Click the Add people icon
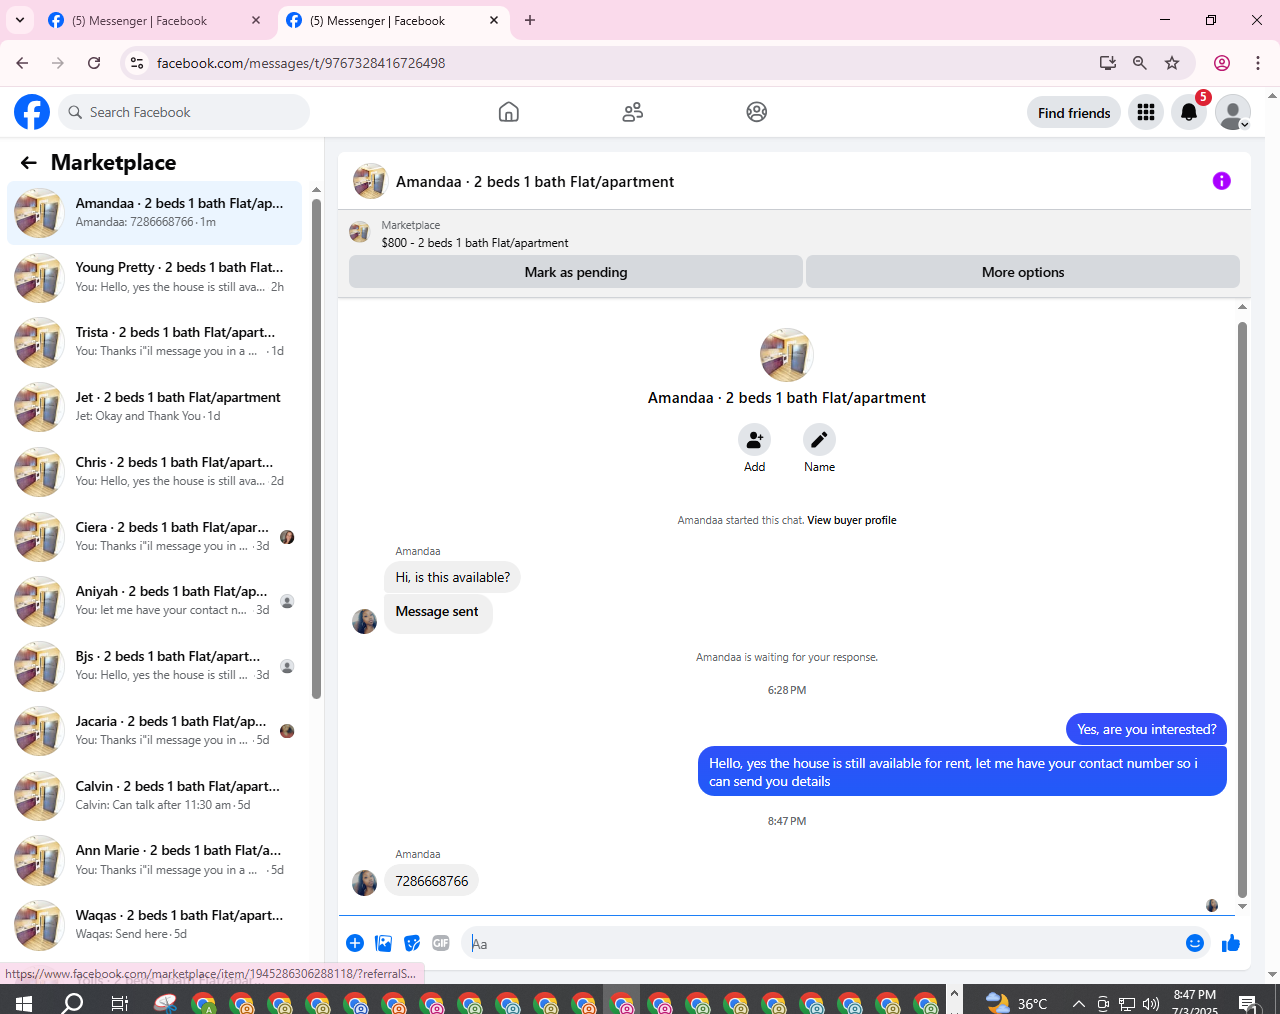The height and width of the screenshot is (1014, 1280). pyautogui.click(x=754, y=440)
